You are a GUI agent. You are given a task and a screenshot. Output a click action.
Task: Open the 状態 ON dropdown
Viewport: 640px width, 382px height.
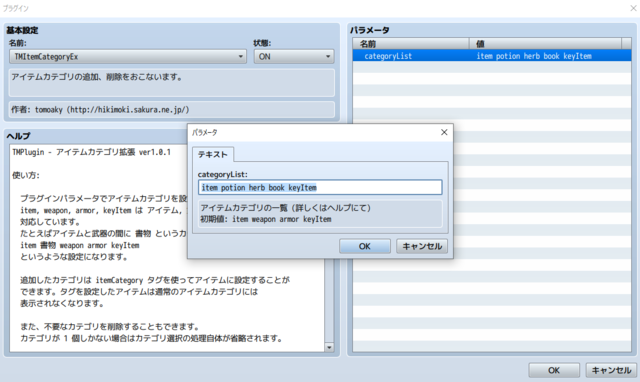click(x=294, y=56)
